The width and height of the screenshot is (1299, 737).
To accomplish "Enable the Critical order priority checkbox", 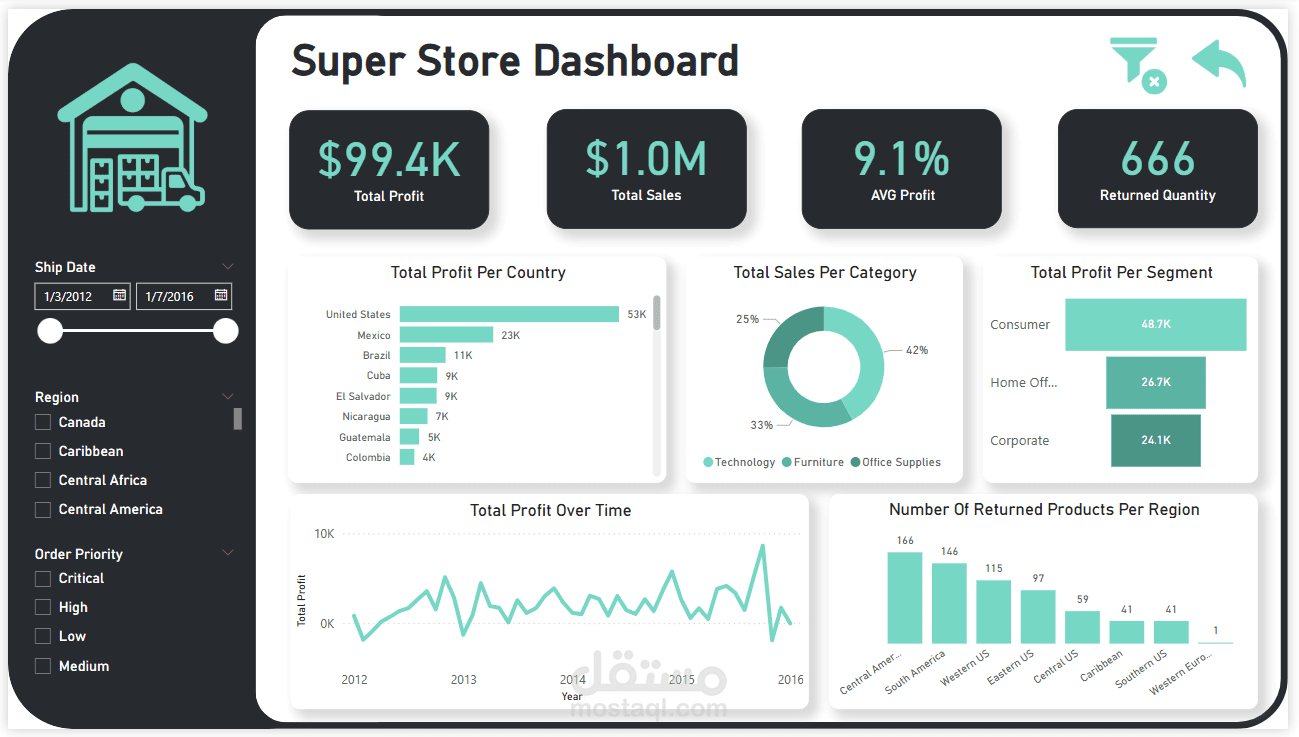I will click(x=43, y=578).
